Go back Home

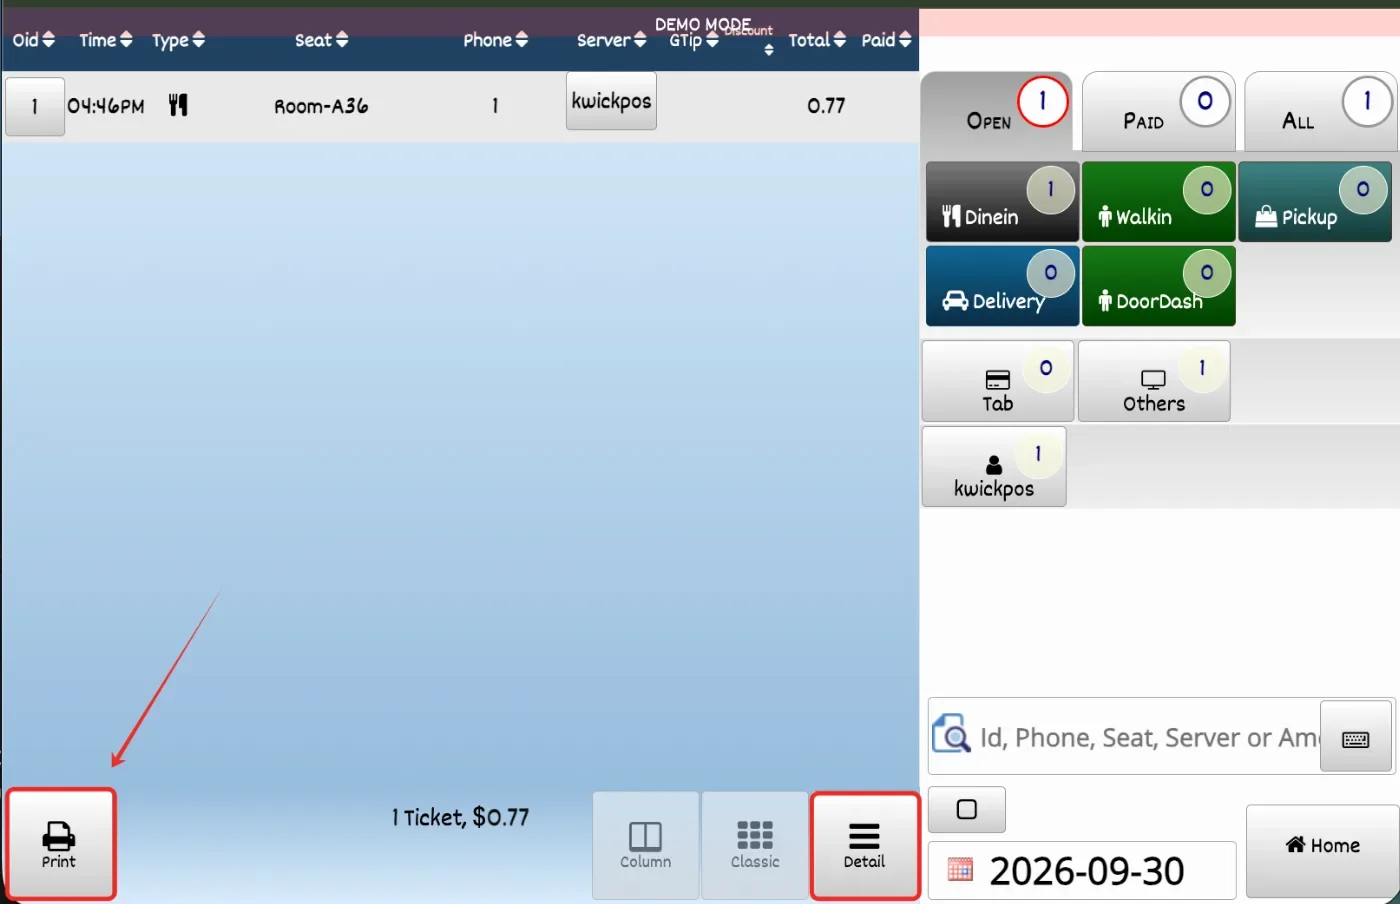click(1322, 851)
